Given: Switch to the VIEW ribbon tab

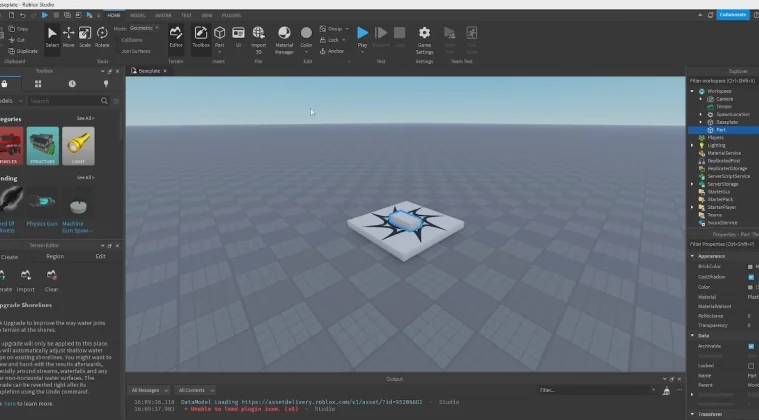Looking at the screenshot, I should coord(207,15).
